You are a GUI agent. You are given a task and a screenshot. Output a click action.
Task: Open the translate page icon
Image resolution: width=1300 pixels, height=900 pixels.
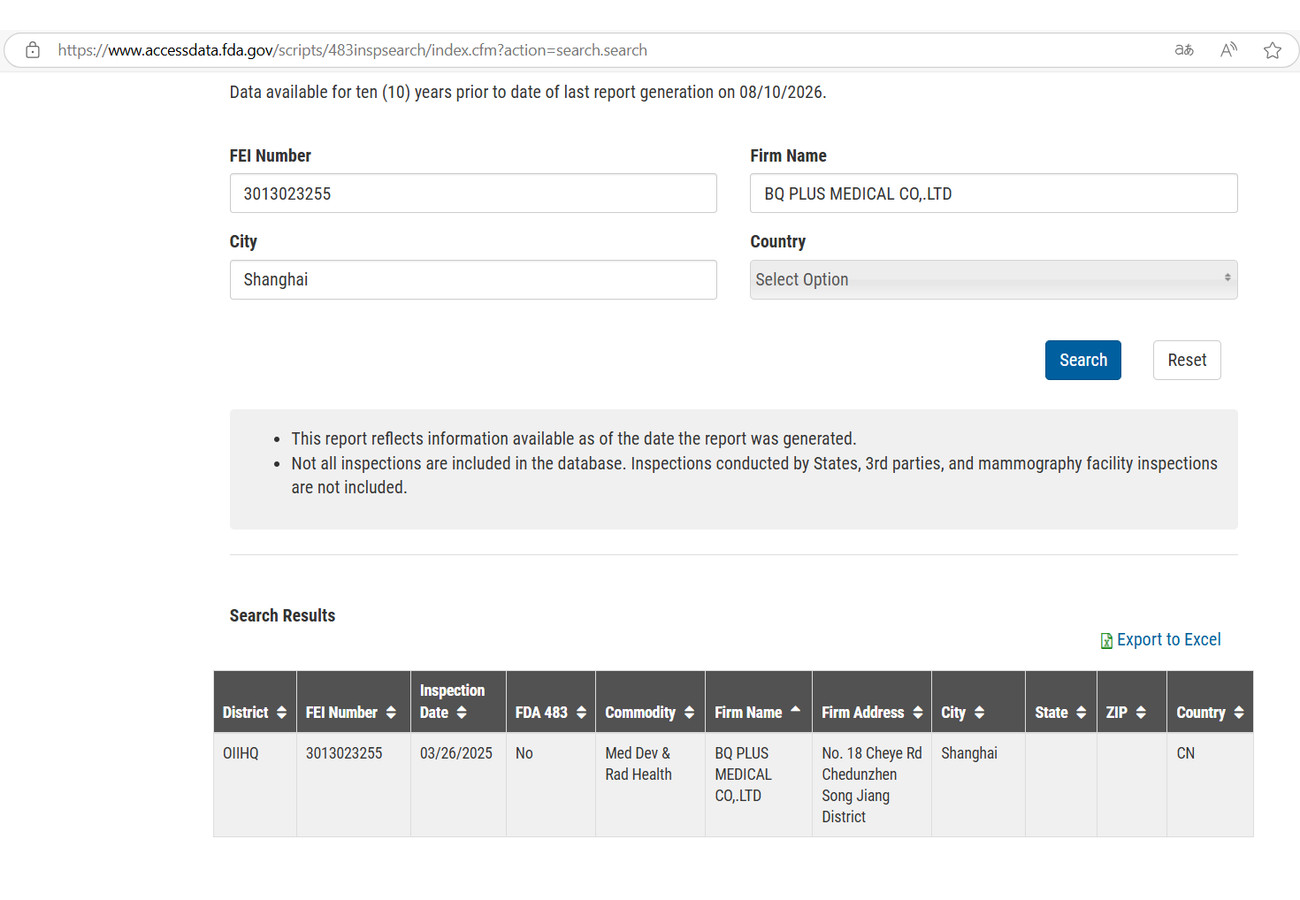(1184, 50)
